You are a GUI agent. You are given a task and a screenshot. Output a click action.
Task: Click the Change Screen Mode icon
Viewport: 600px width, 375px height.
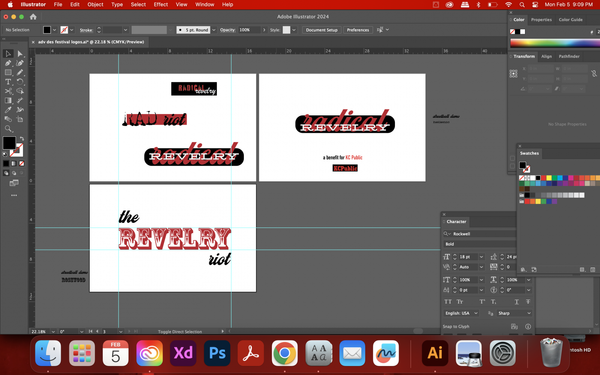14,183
